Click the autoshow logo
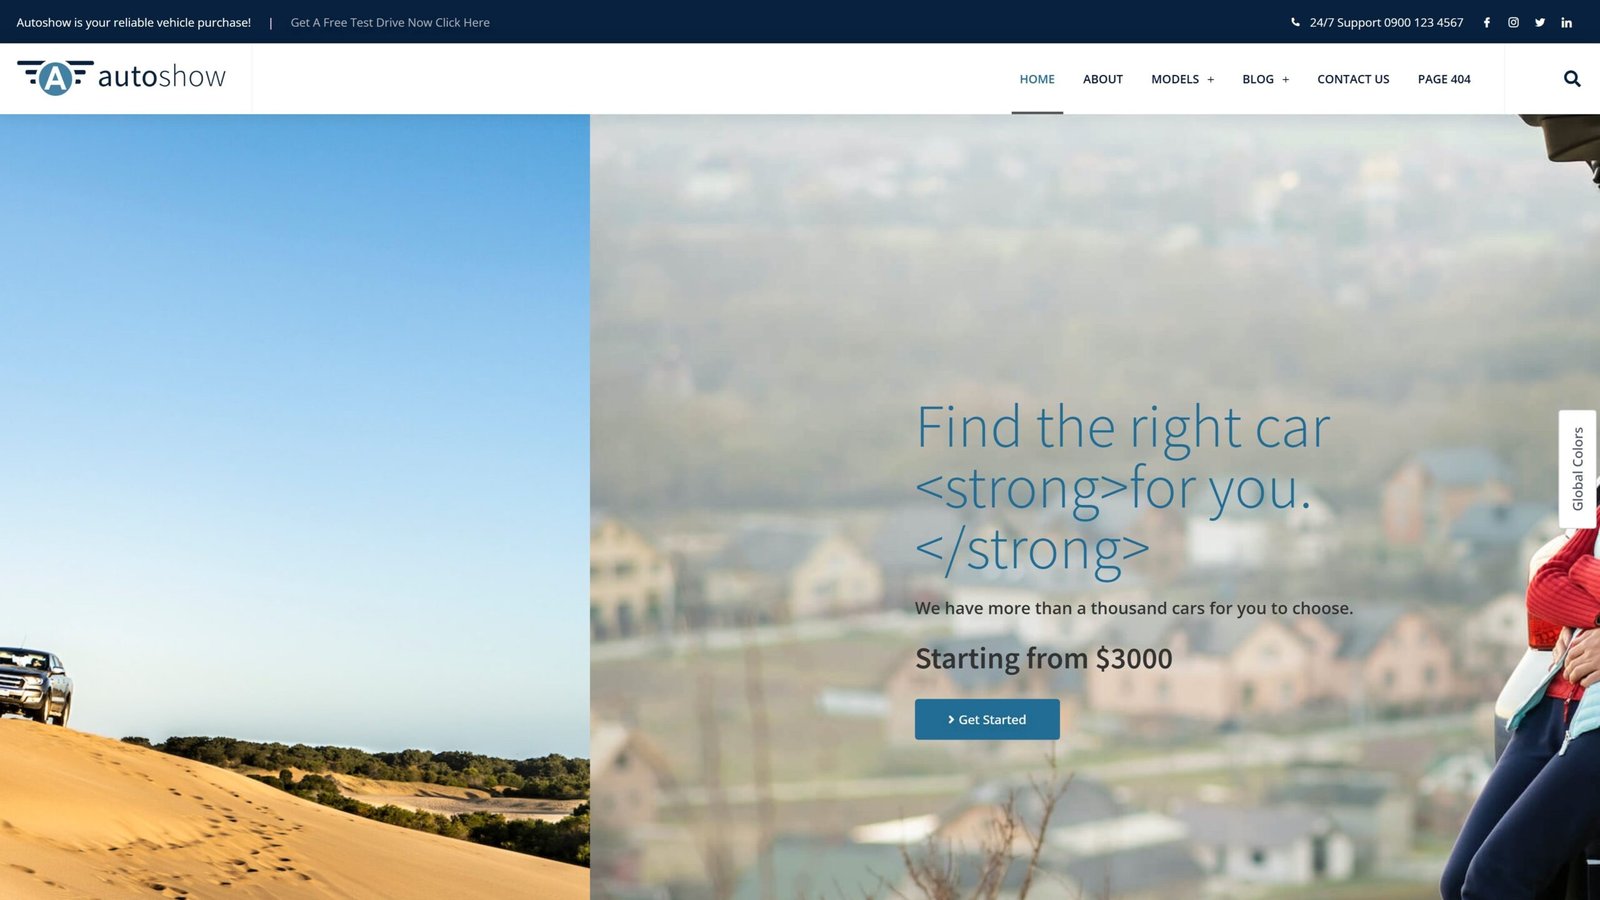 (121, 77)
